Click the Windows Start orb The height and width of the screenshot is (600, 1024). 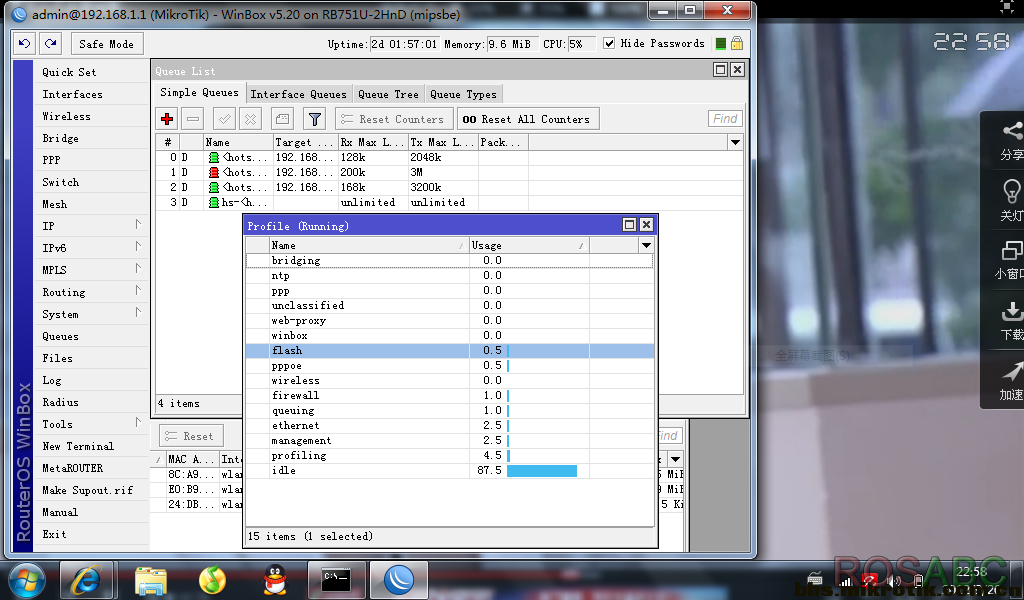[27, 580]
